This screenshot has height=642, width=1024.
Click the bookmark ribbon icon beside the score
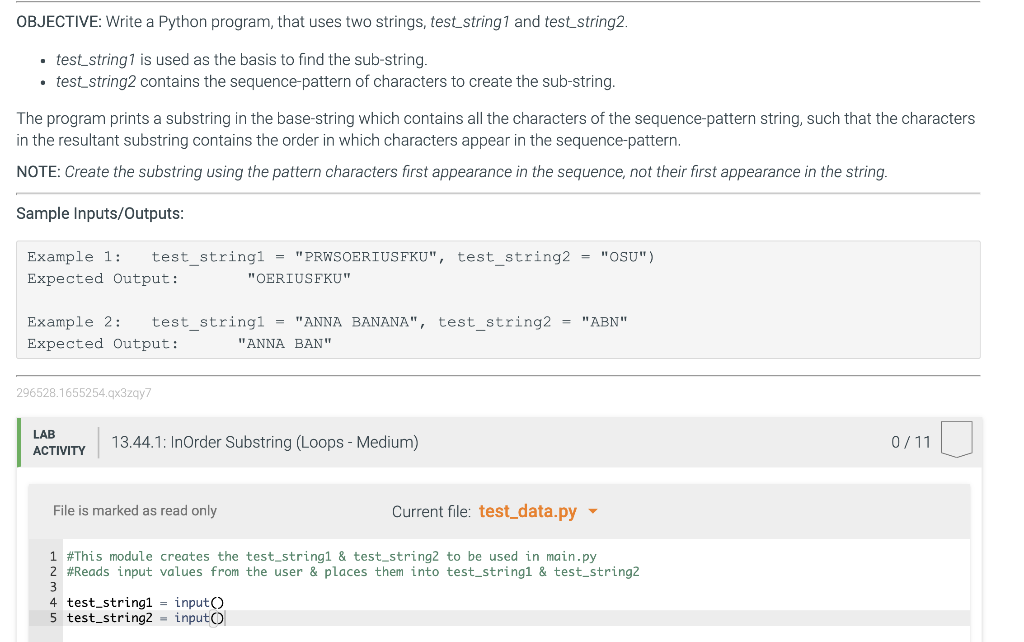click(956, 441)
